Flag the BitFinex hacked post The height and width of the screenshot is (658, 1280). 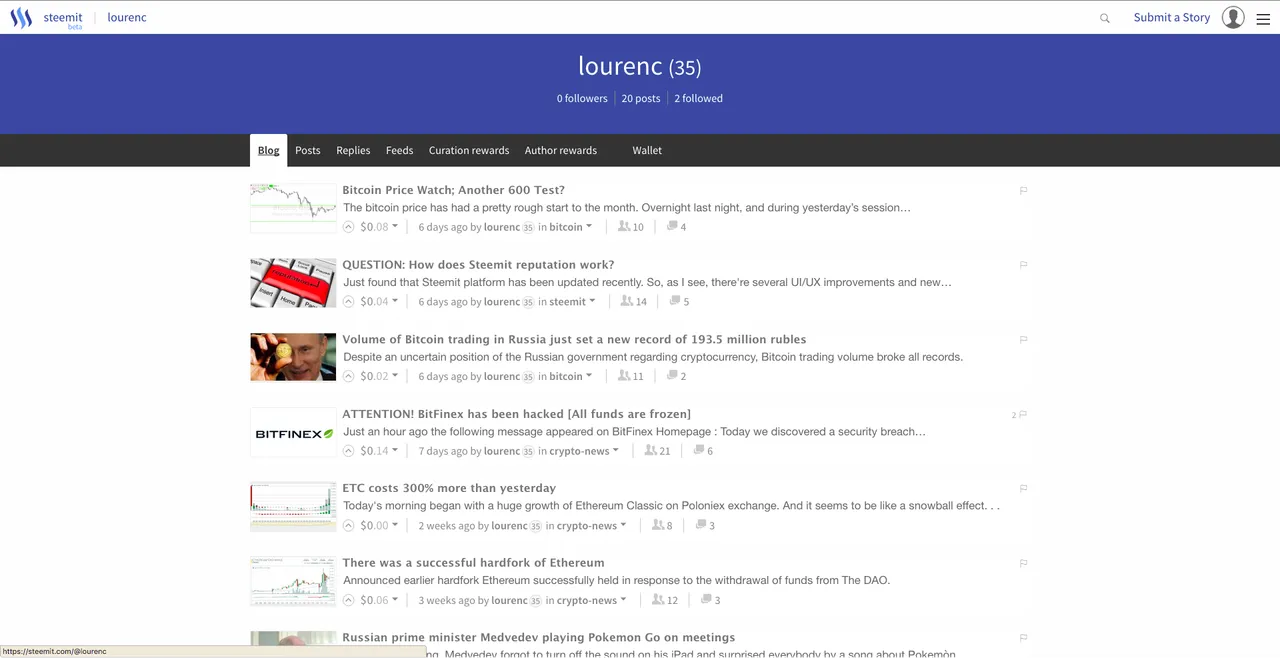[1022, 414]
